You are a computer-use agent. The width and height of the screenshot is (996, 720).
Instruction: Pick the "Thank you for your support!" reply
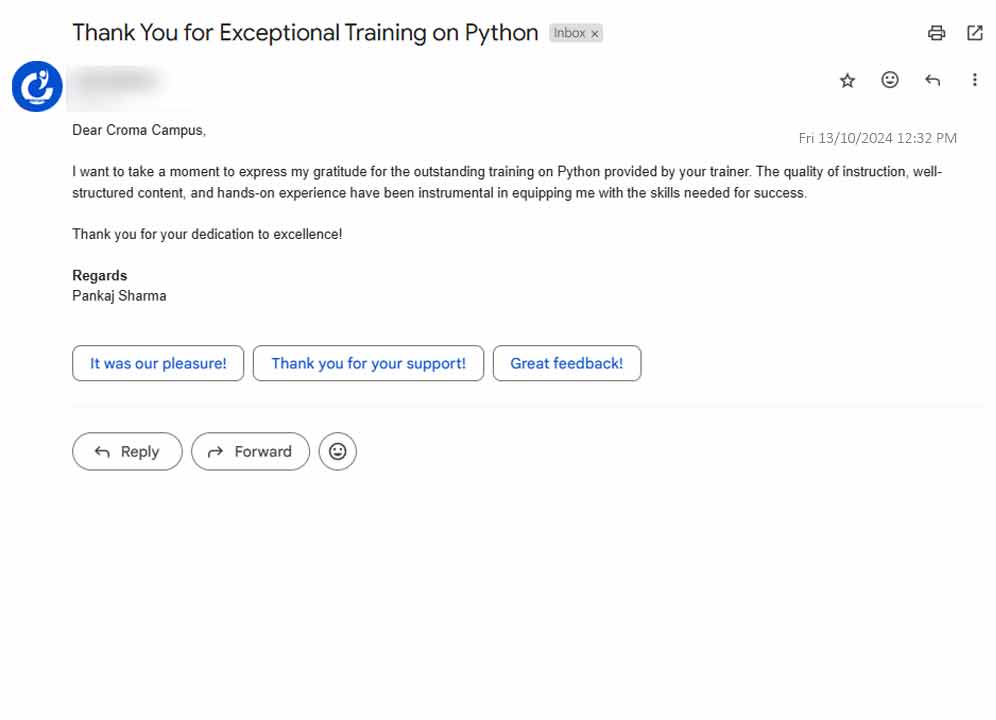click(x=368, y=363)
